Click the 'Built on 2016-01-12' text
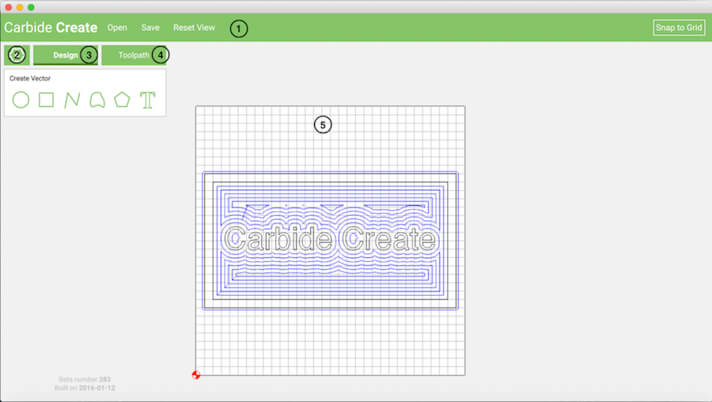Viewport: 712px width, 402px height. click(x=84, y=388)
